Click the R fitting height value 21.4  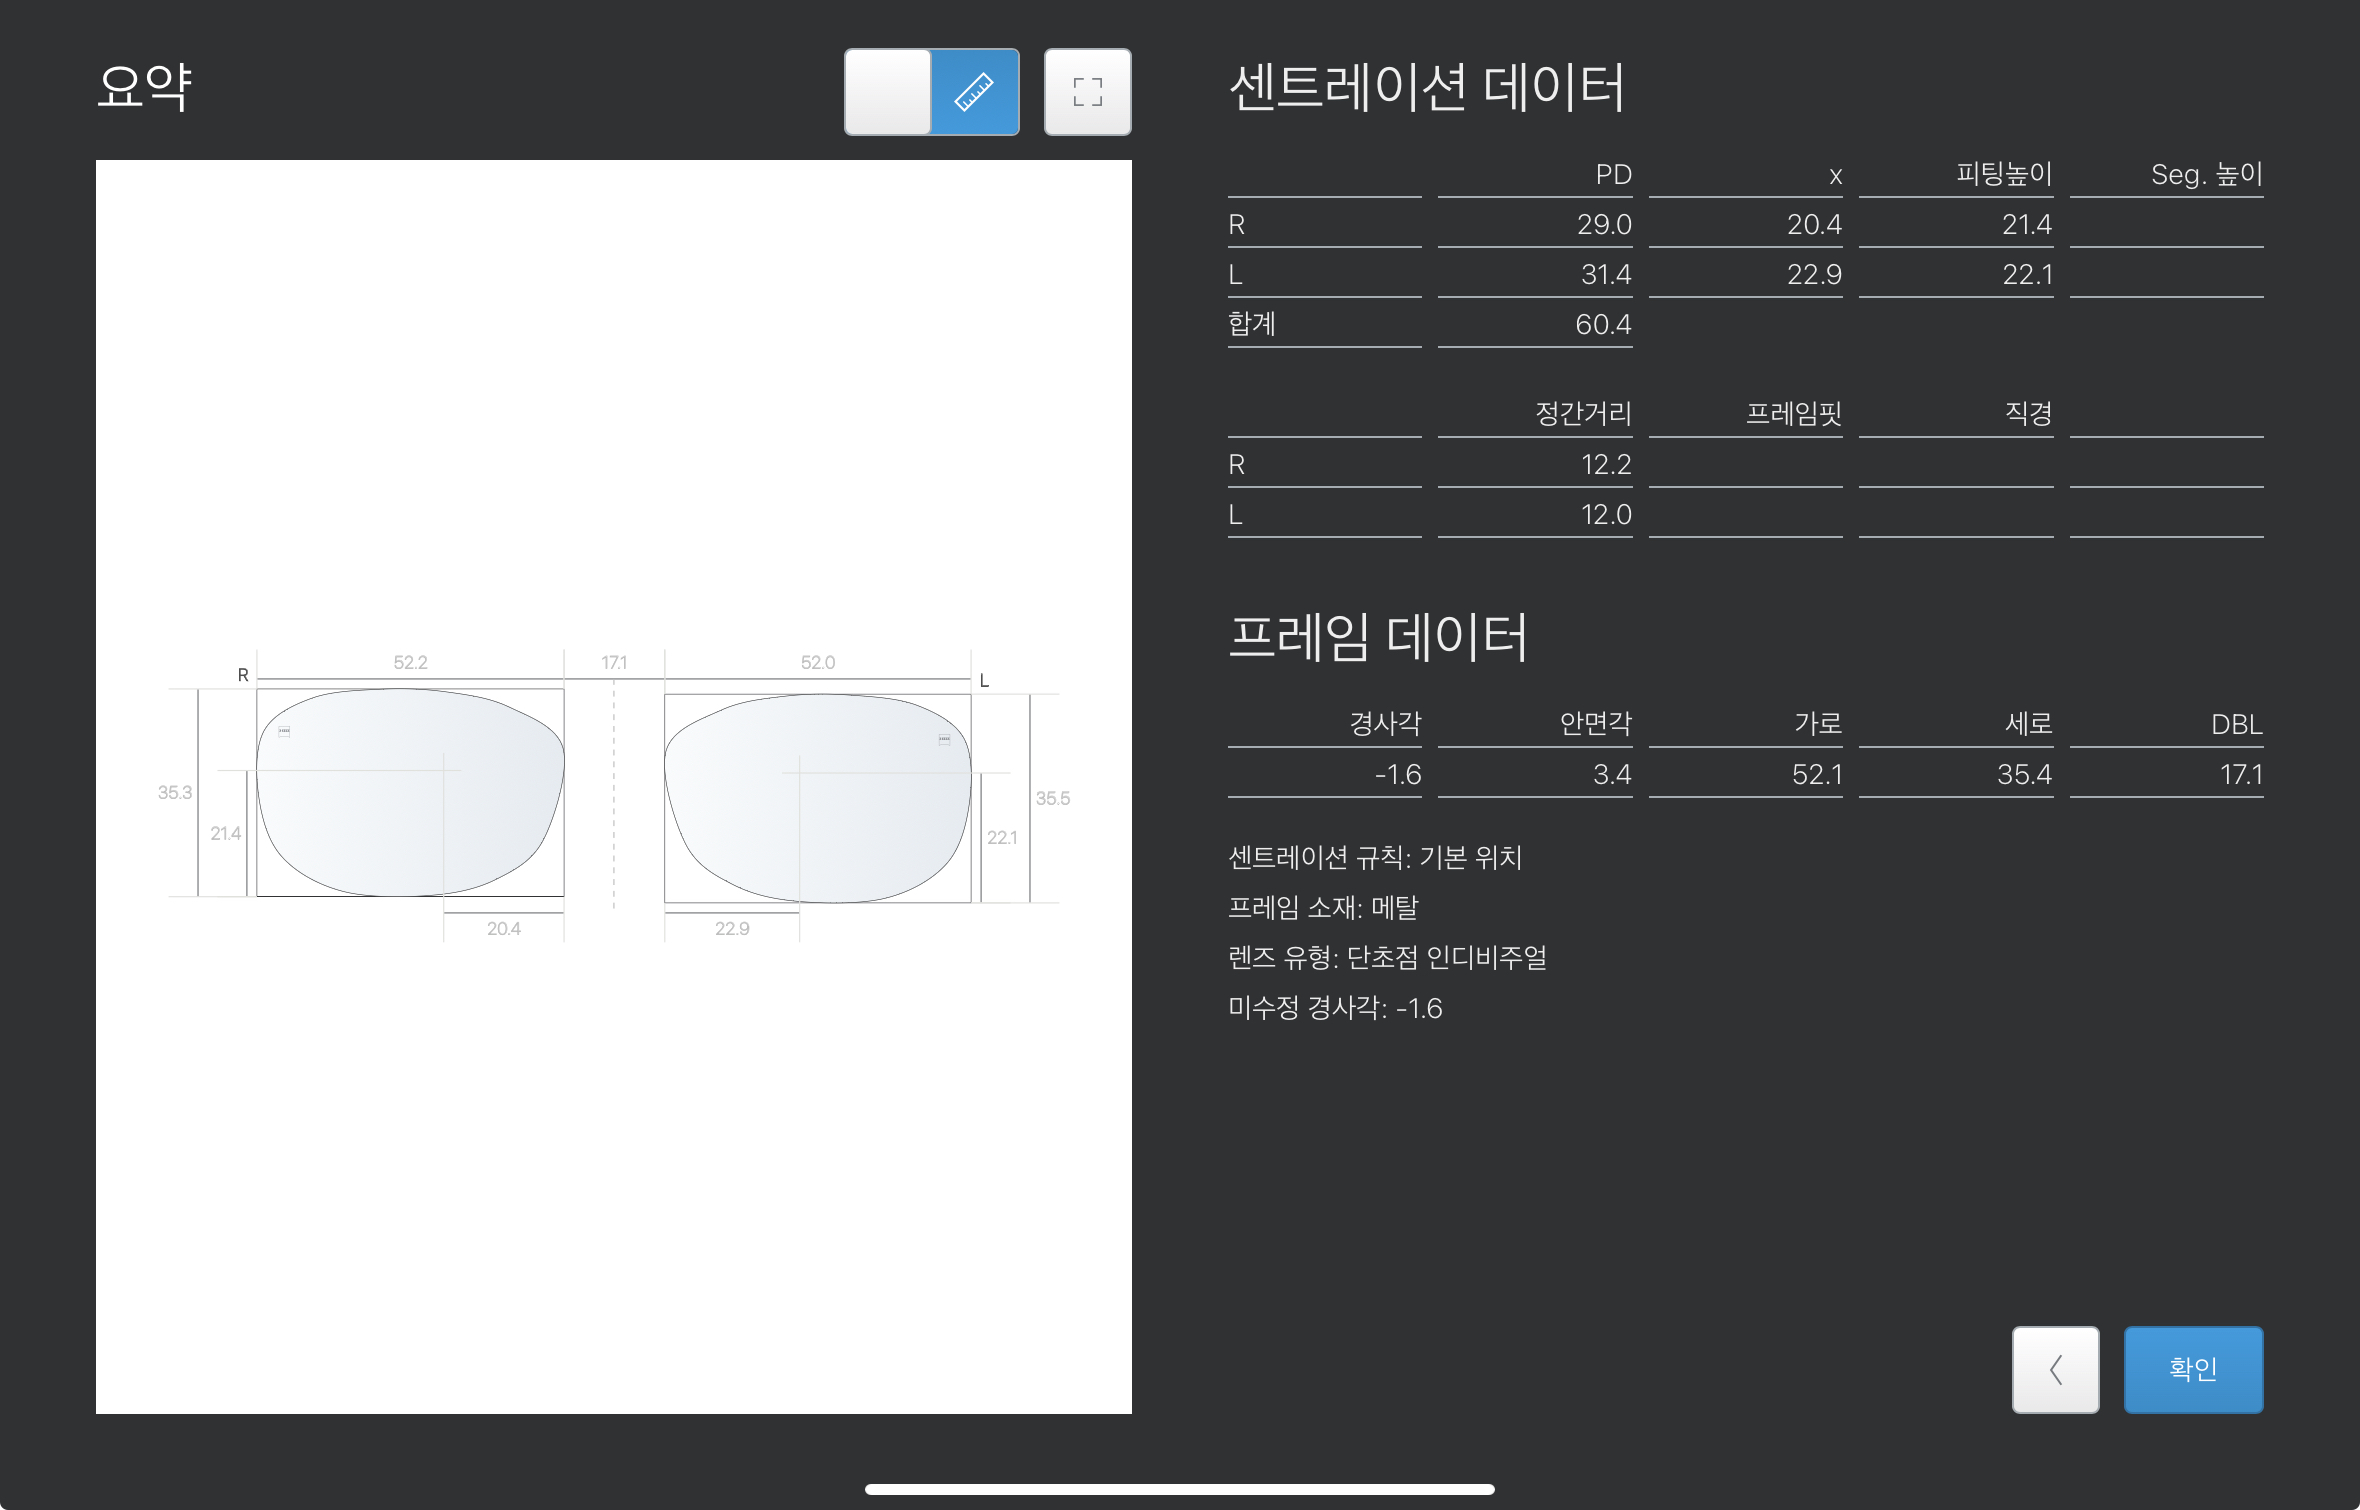pos(2026,225)
